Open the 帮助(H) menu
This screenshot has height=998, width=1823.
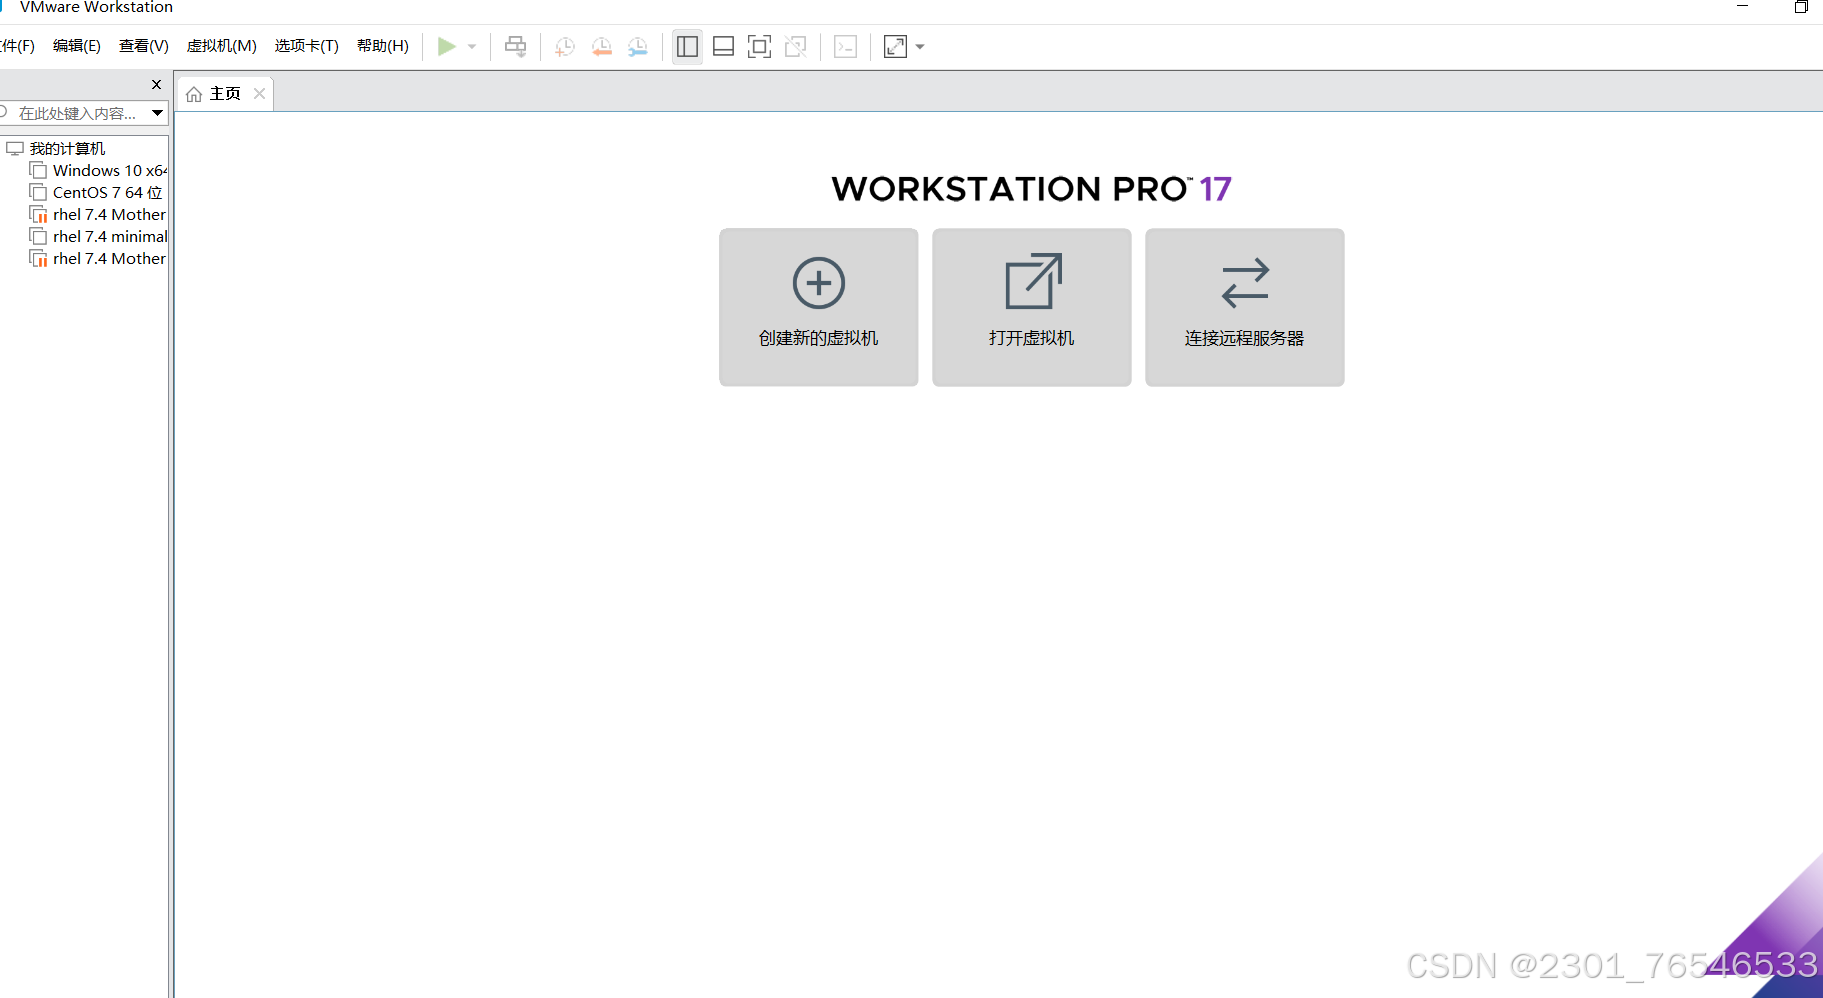383,46
